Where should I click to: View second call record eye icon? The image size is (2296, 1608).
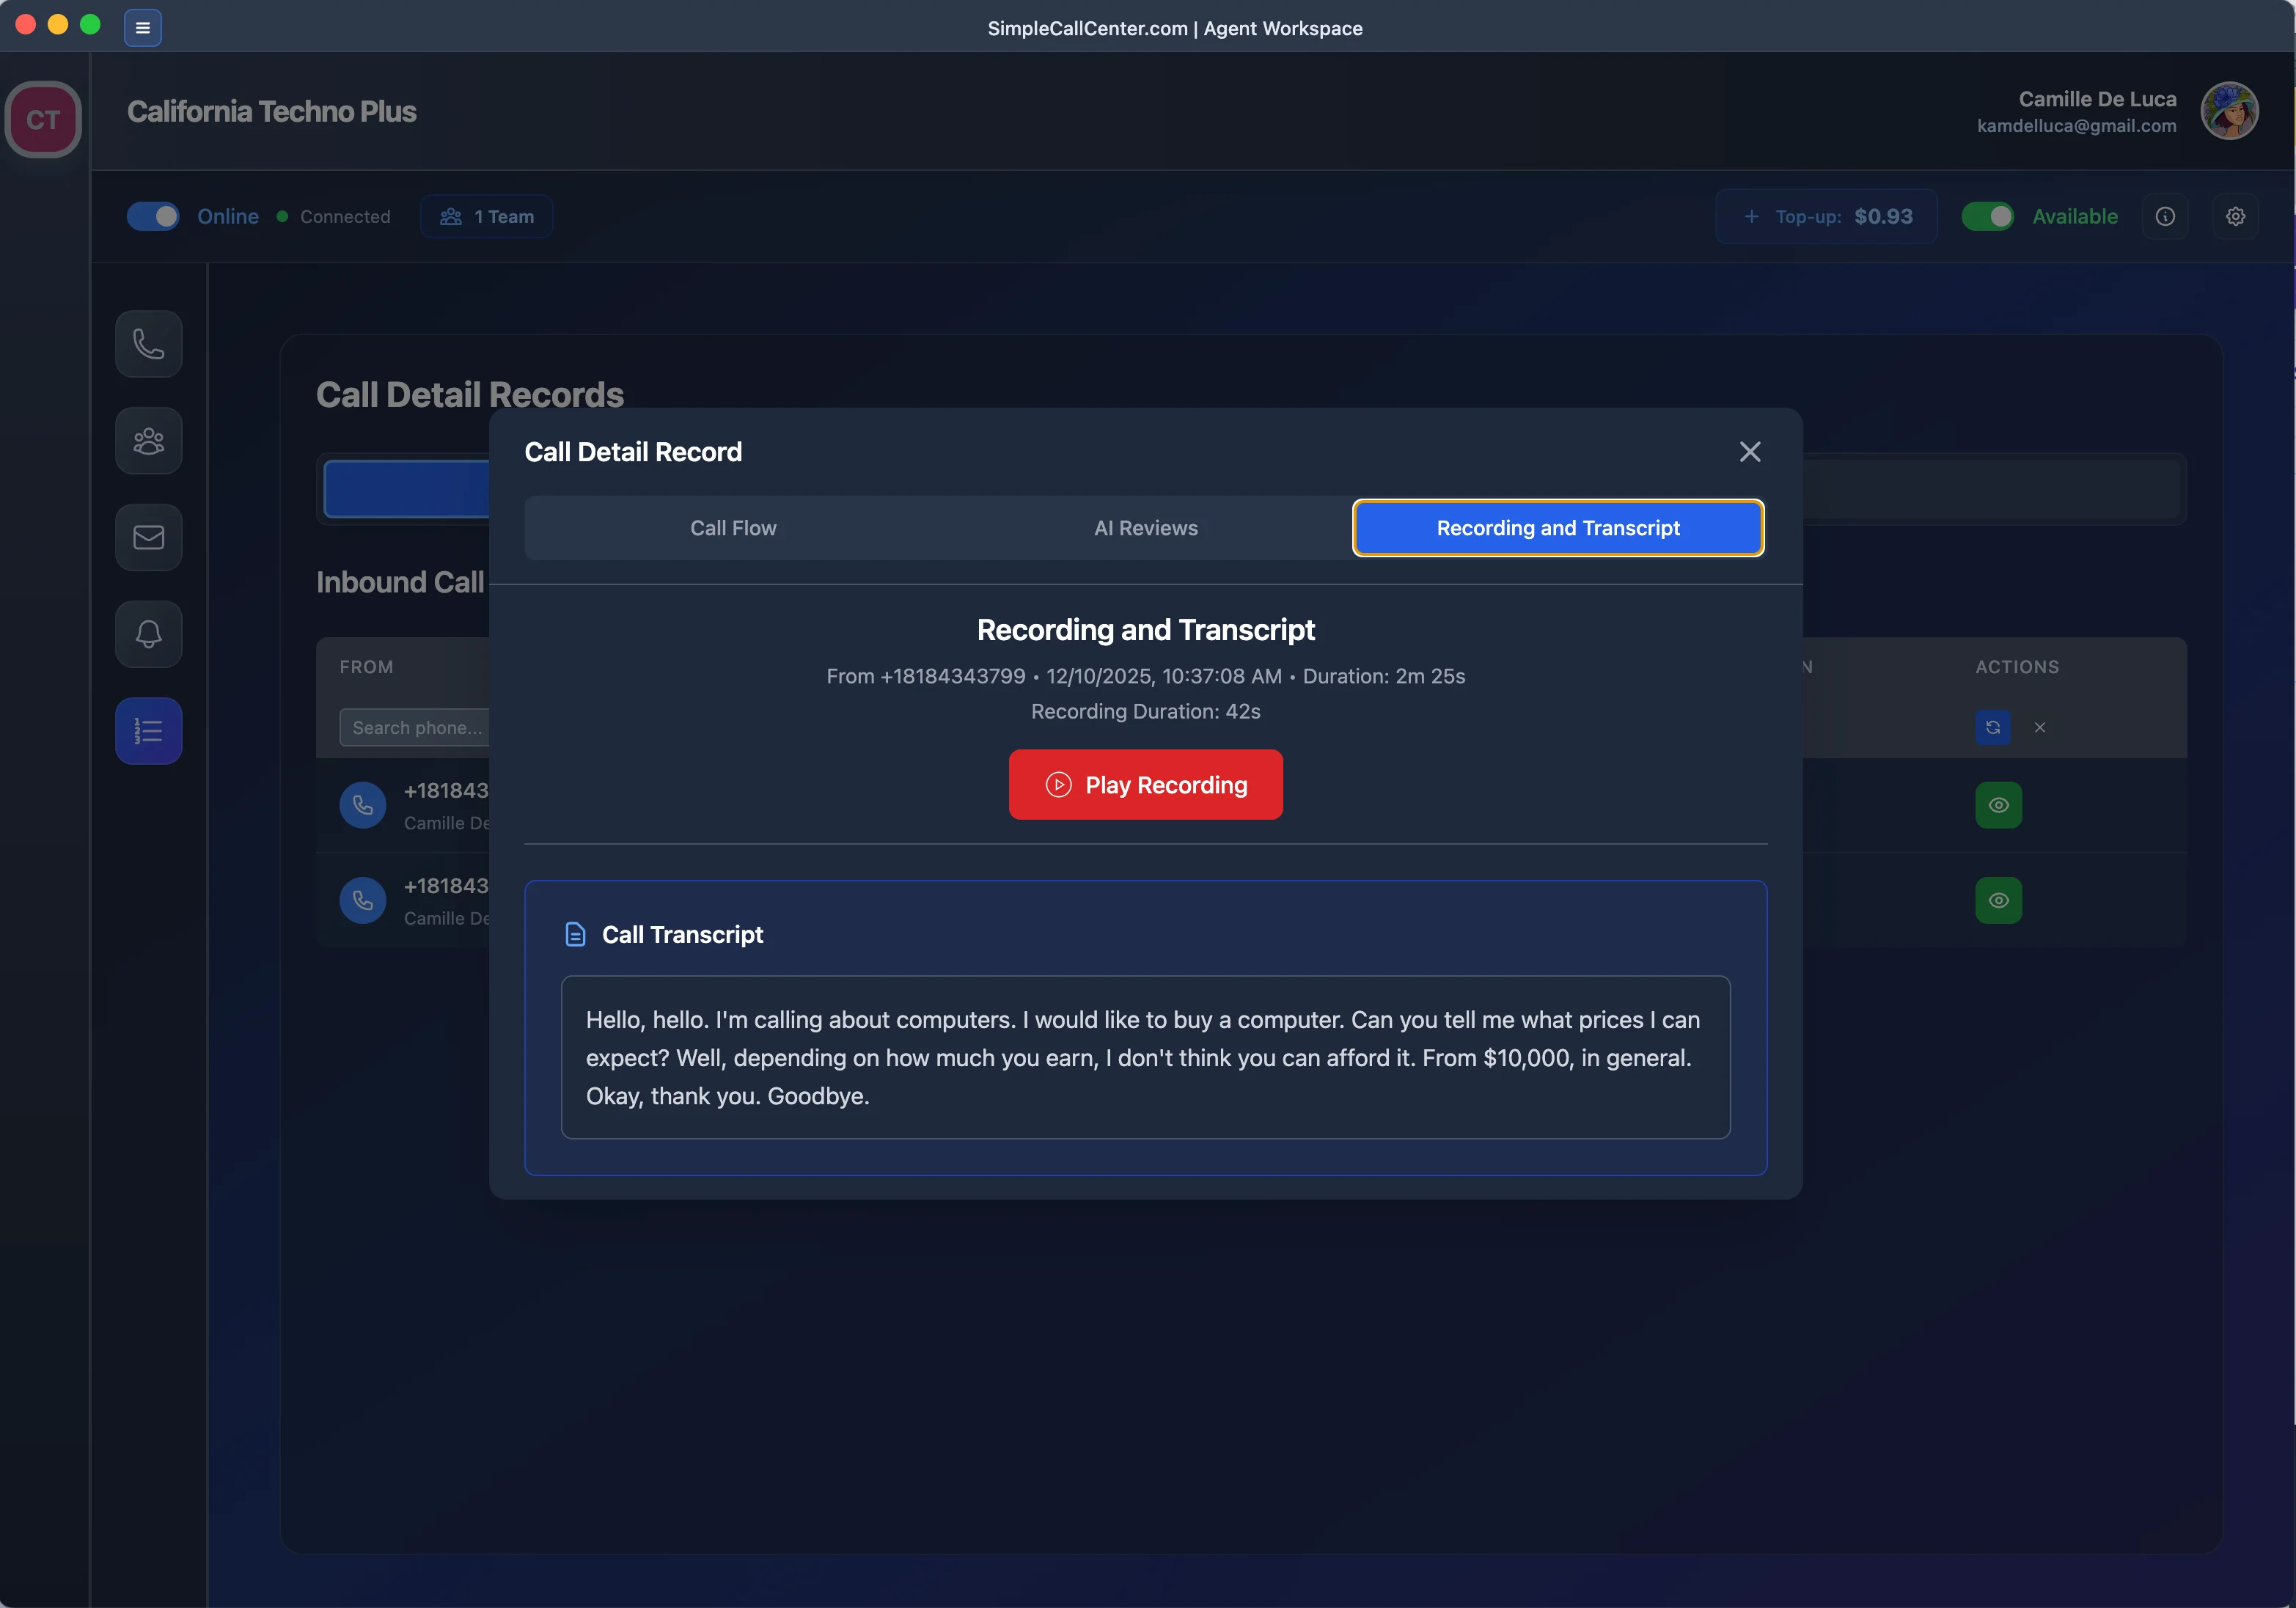(1998, 900)
